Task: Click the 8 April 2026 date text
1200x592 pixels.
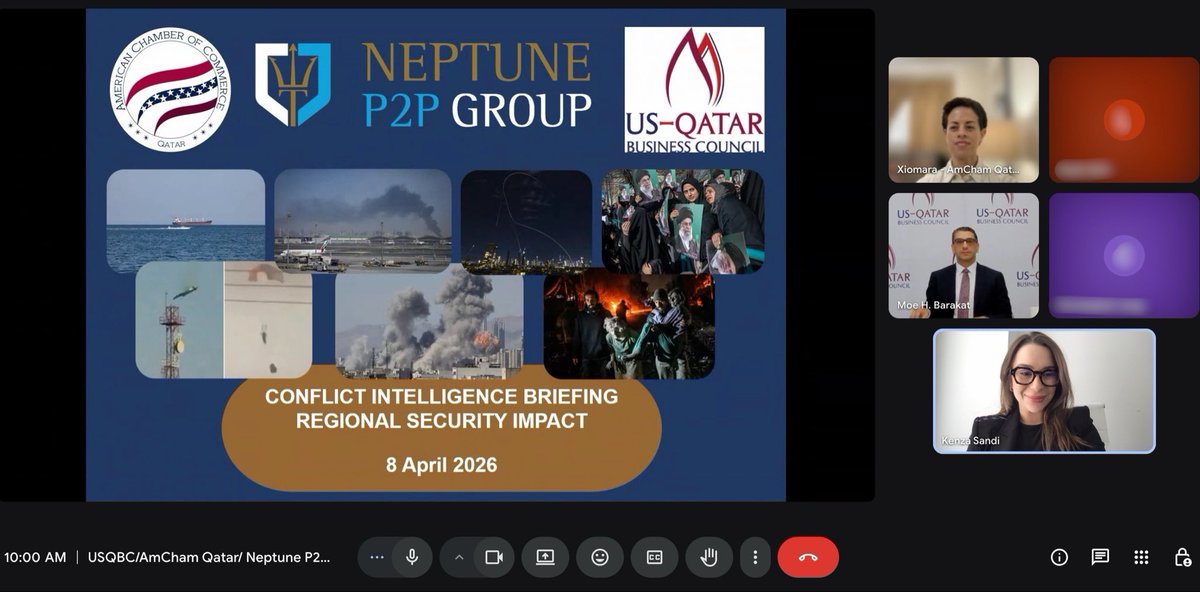Action: tap(441, 465)
